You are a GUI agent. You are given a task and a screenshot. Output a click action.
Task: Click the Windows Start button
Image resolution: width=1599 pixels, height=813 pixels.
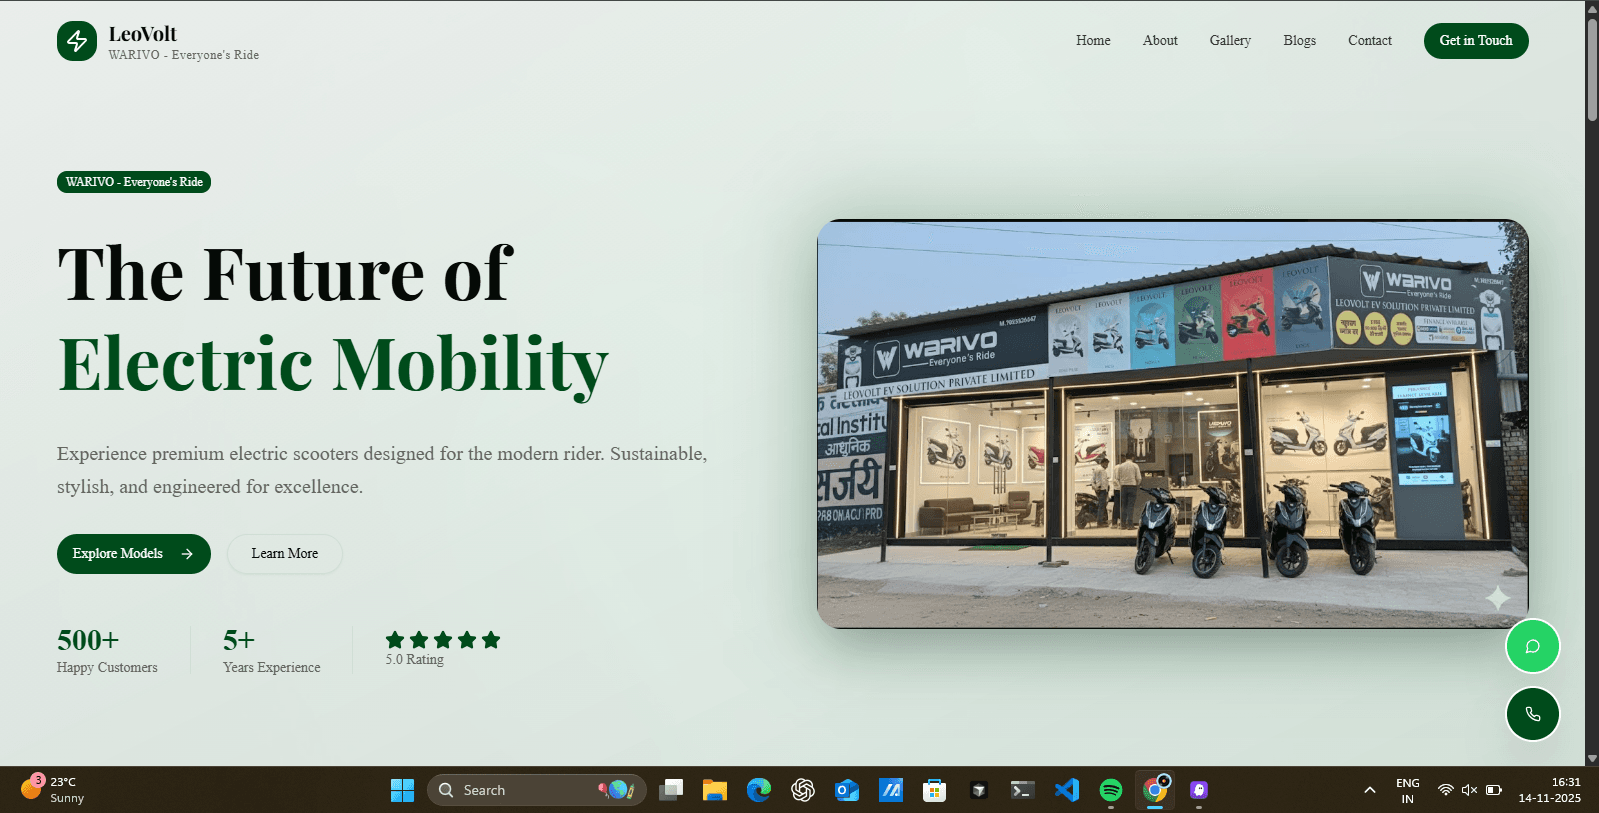[x=402, y=790]
